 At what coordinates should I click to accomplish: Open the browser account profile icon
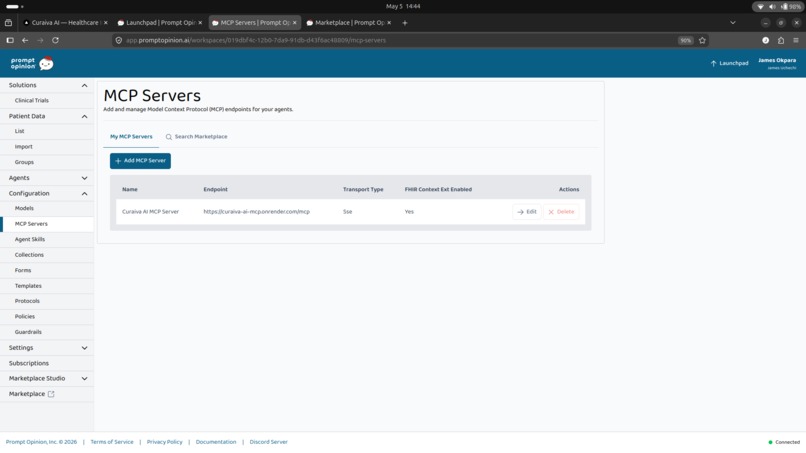pyautogui.click(x=765, y=40)
